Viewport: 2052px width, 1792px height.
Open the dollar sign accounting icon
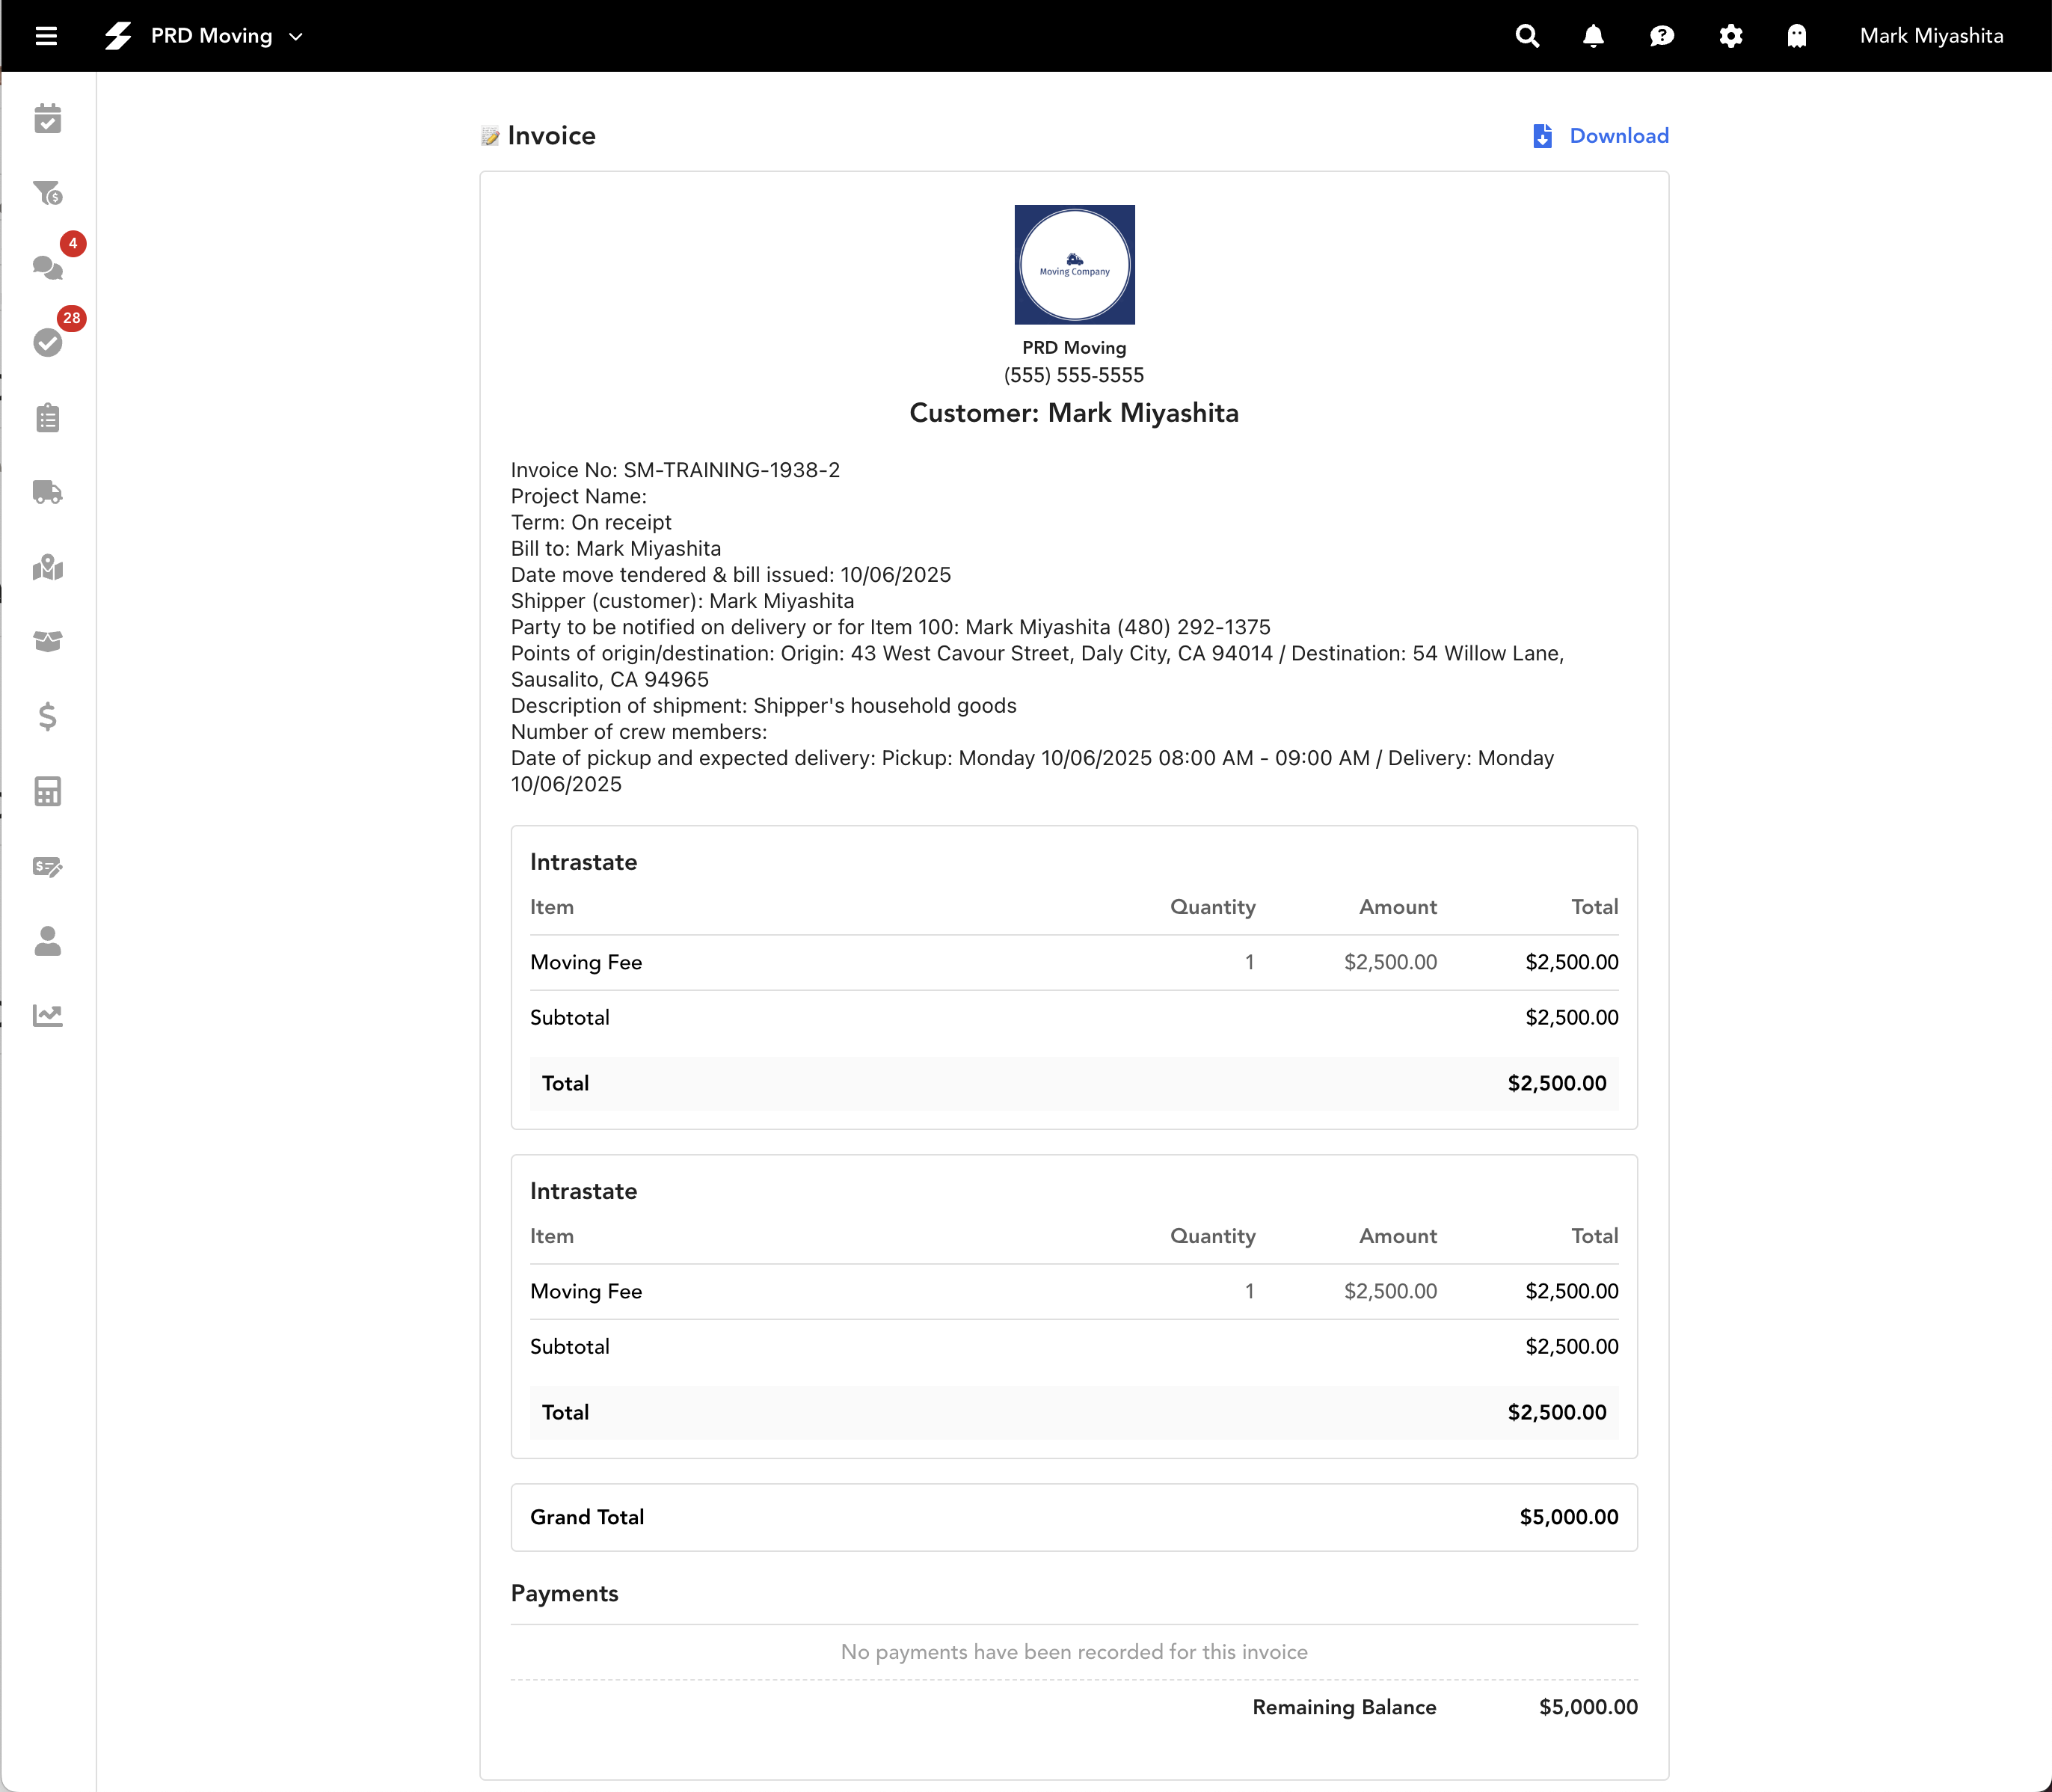tap(48, 716)
